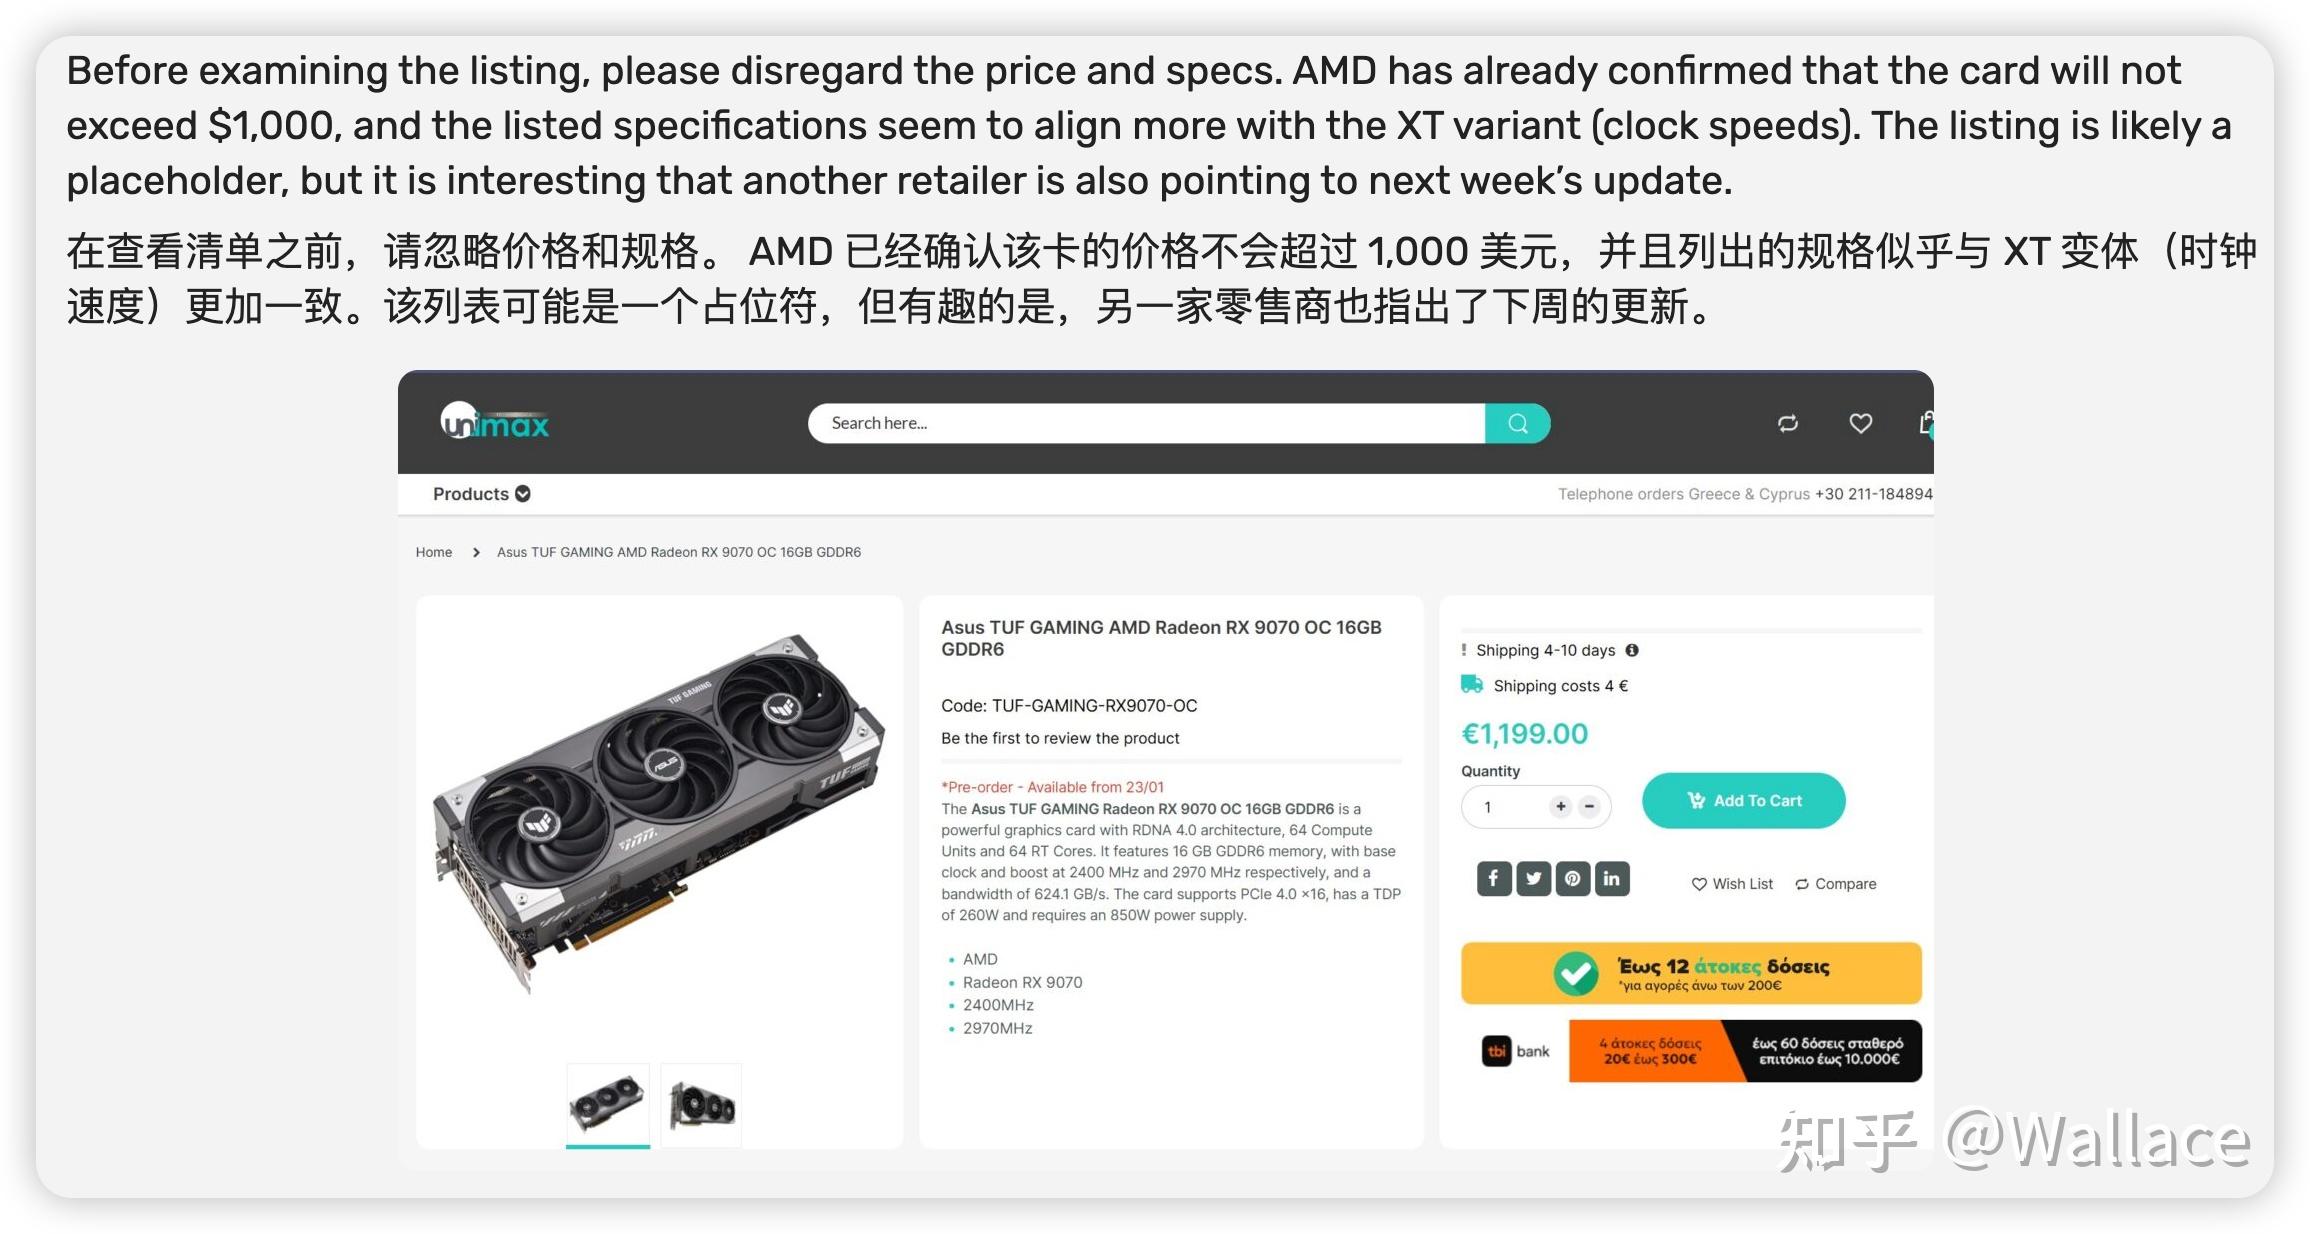Share product on LinkedIn
Viewport: 2310px width, 1234px height.
tap(1611, 878)
